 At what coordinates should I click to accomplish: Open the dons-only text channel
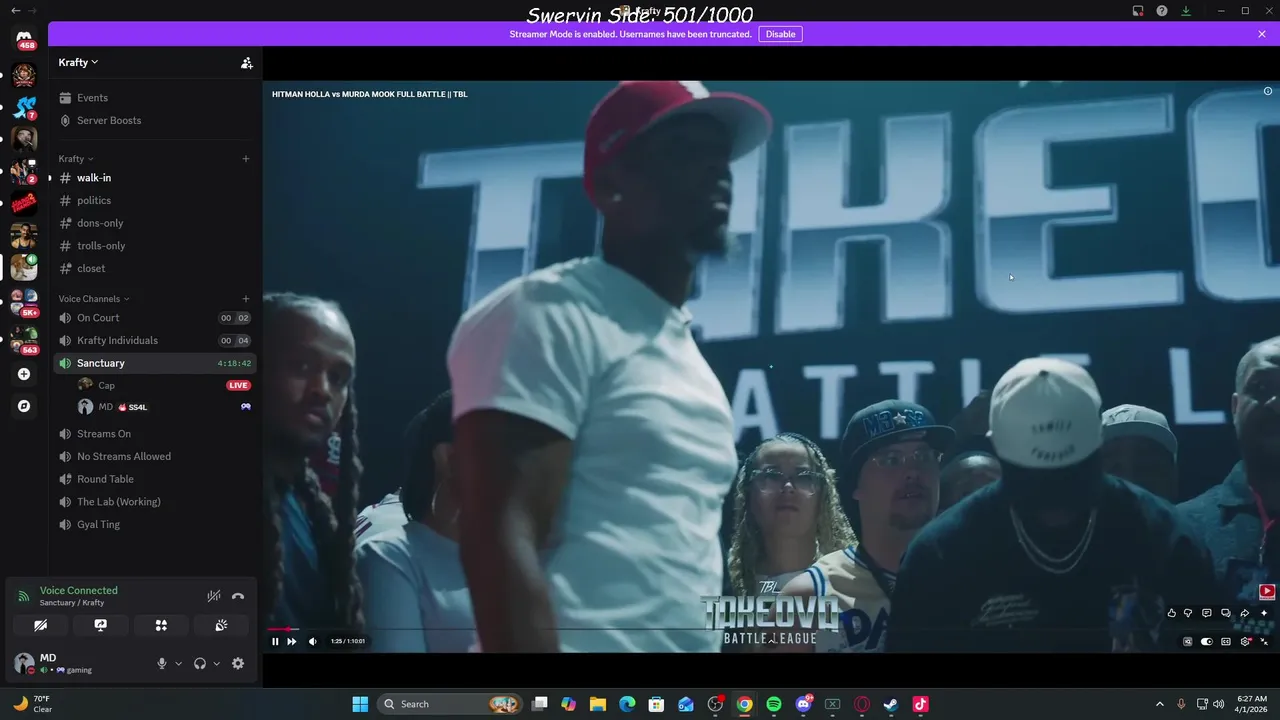(155, 223)
